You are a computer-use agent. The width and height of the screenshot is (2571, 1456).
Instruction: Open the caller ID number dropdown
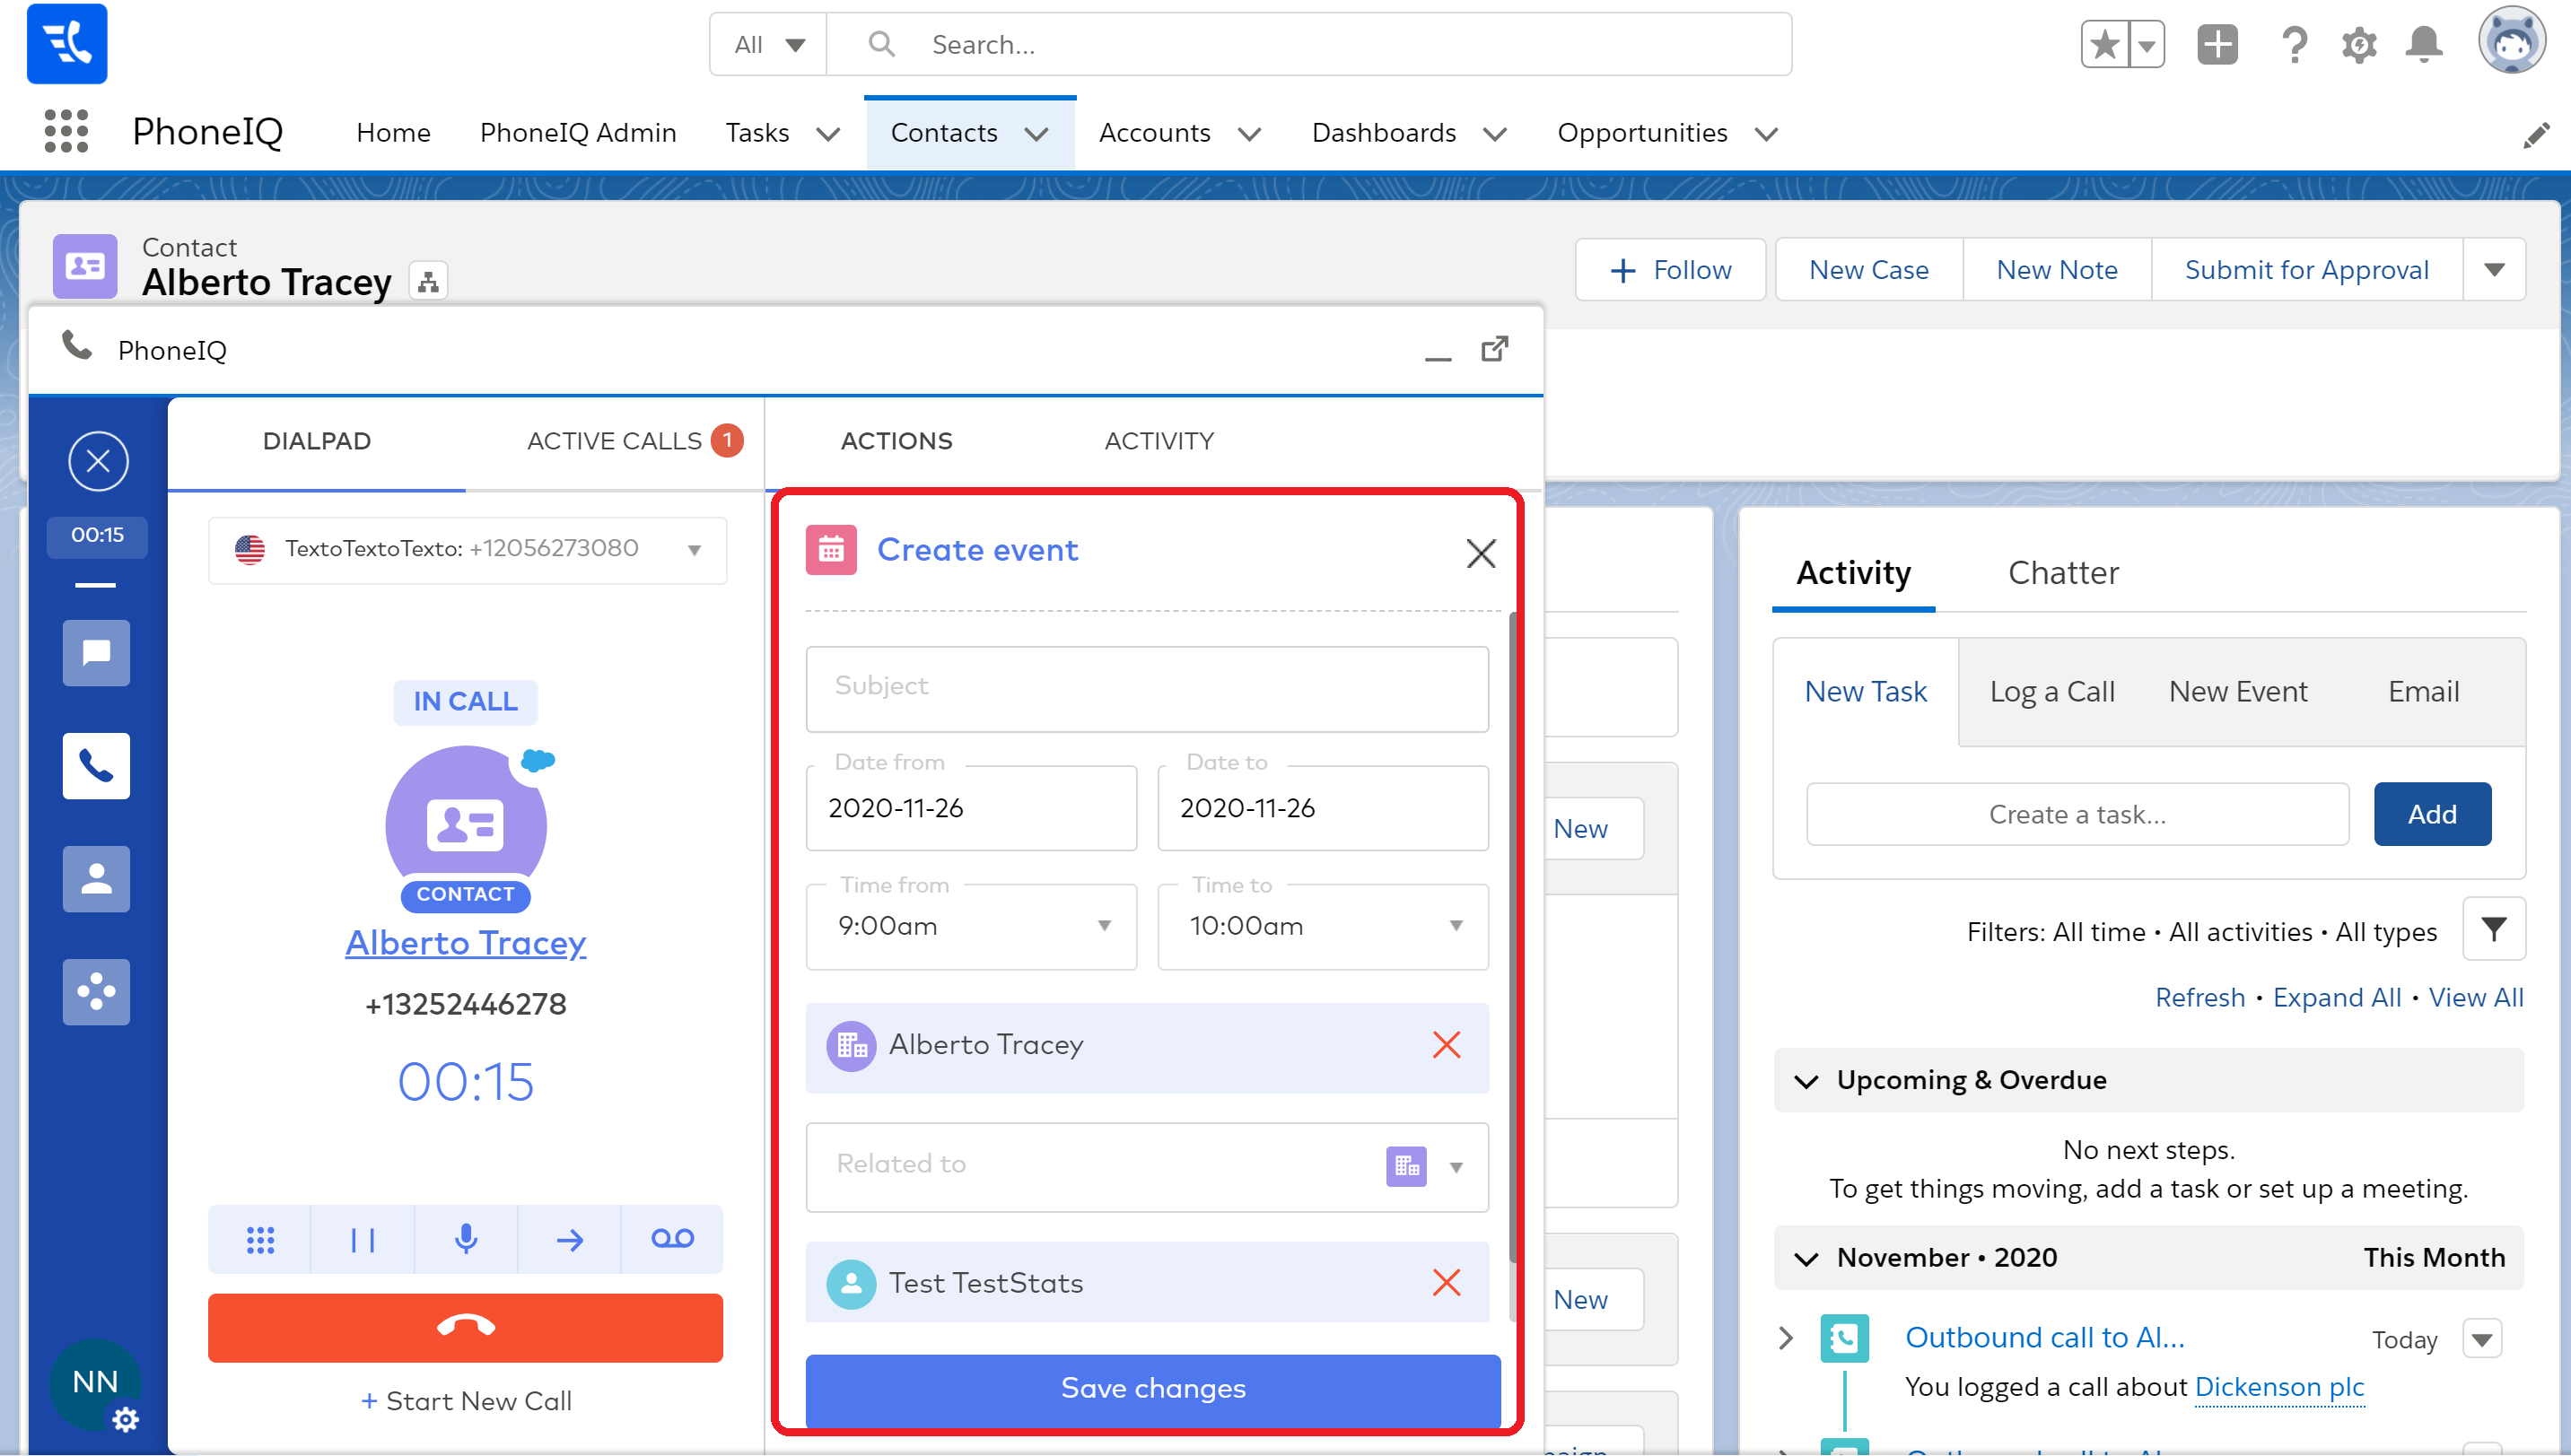pos(694,550)
